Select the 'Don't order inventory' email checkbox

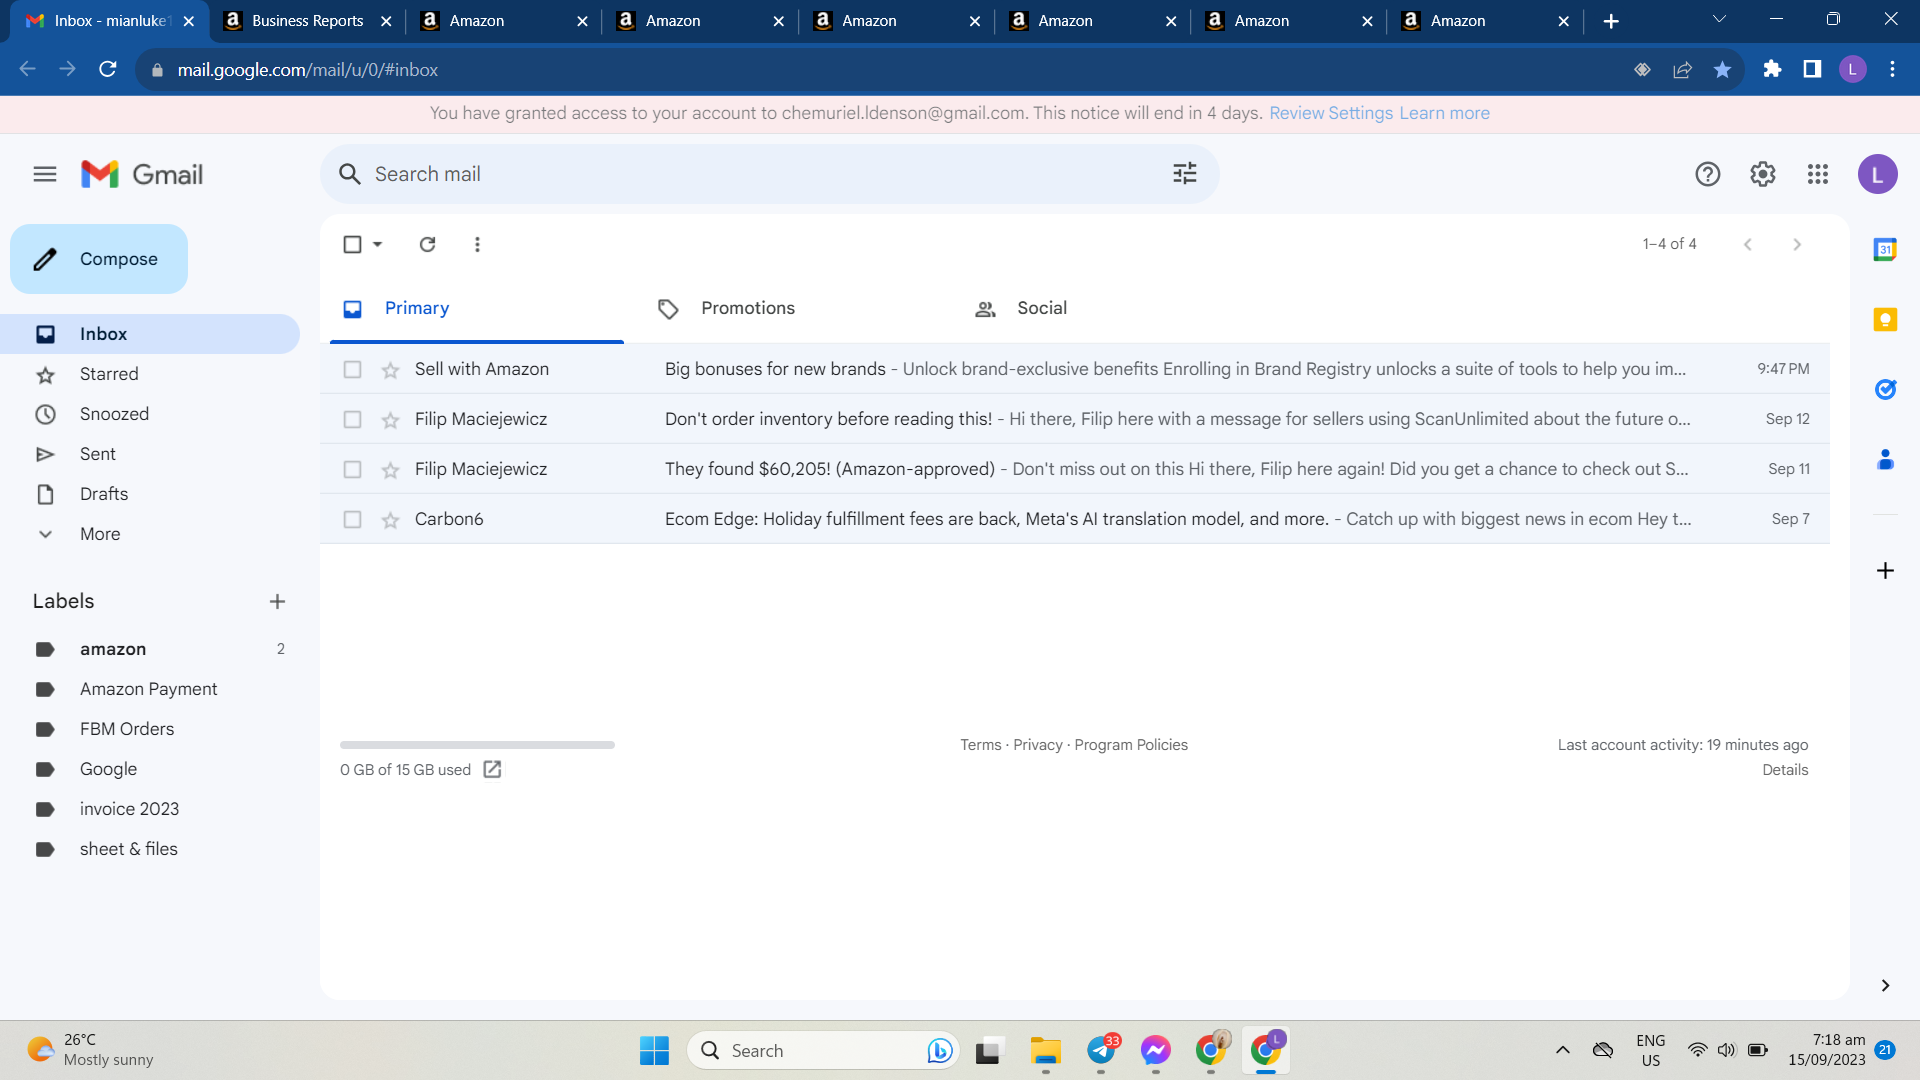coord(352,419)
